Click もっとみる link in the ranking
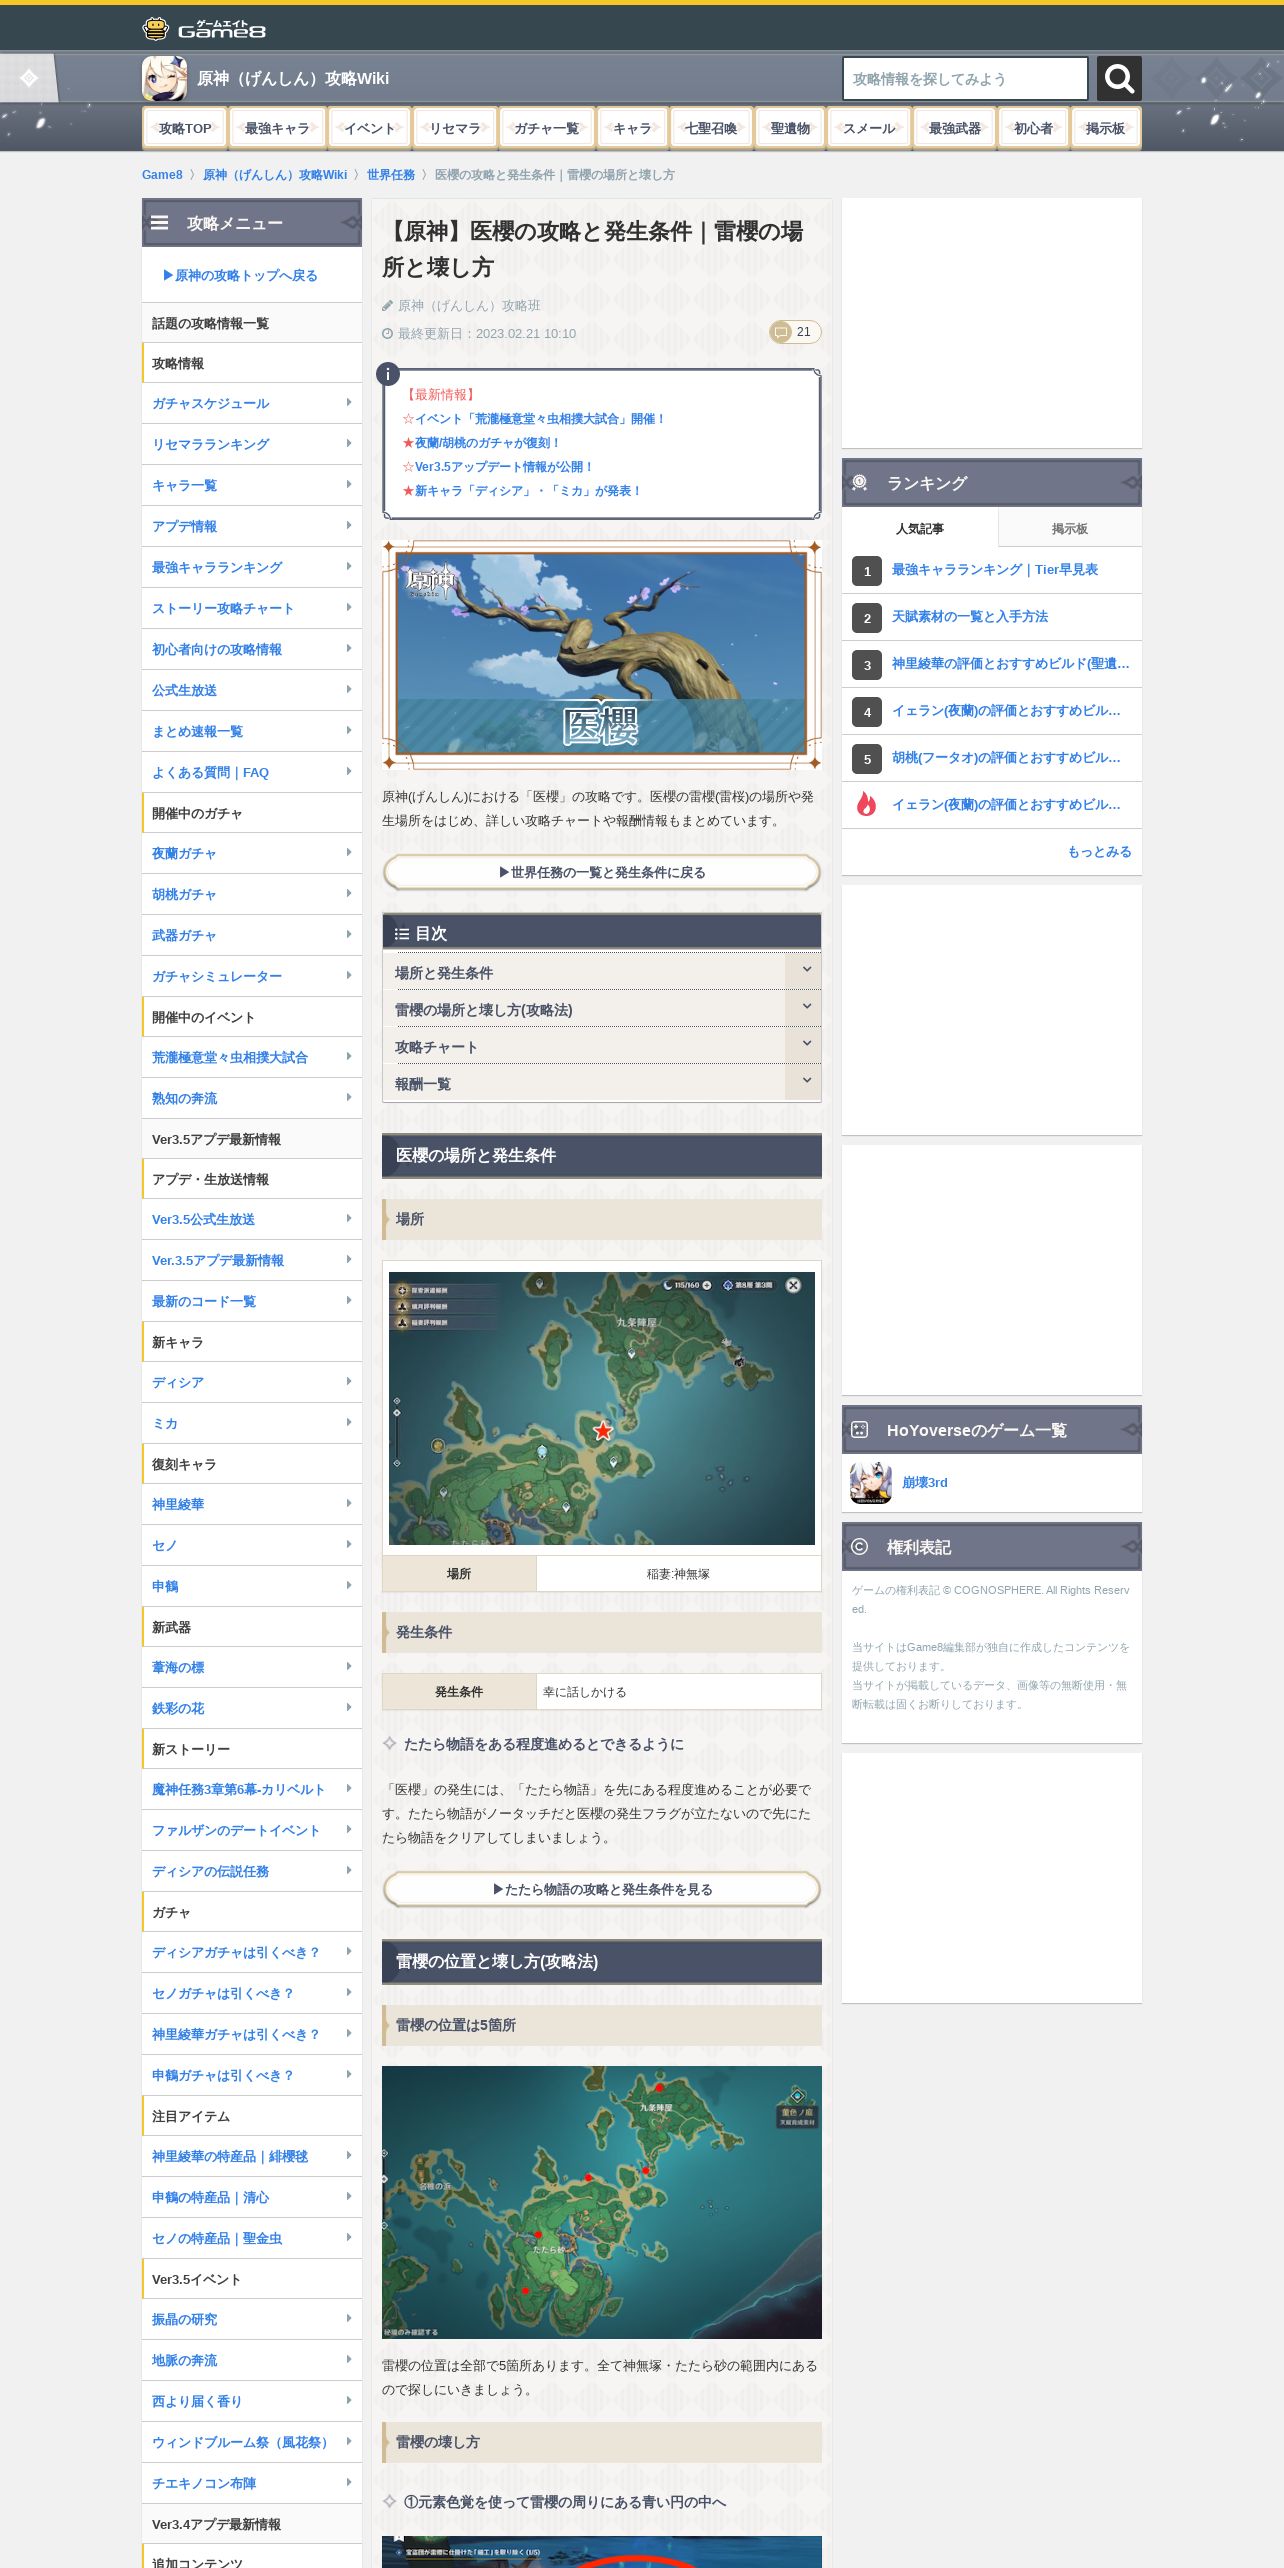This screenshot has width=1284, height=2568. pos(1099,851)
